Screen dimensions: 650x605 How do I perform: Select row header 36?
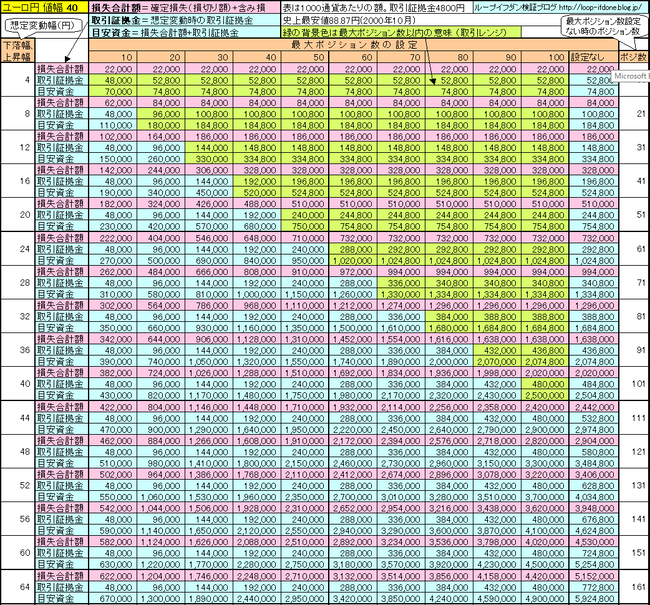click(17, 350)
